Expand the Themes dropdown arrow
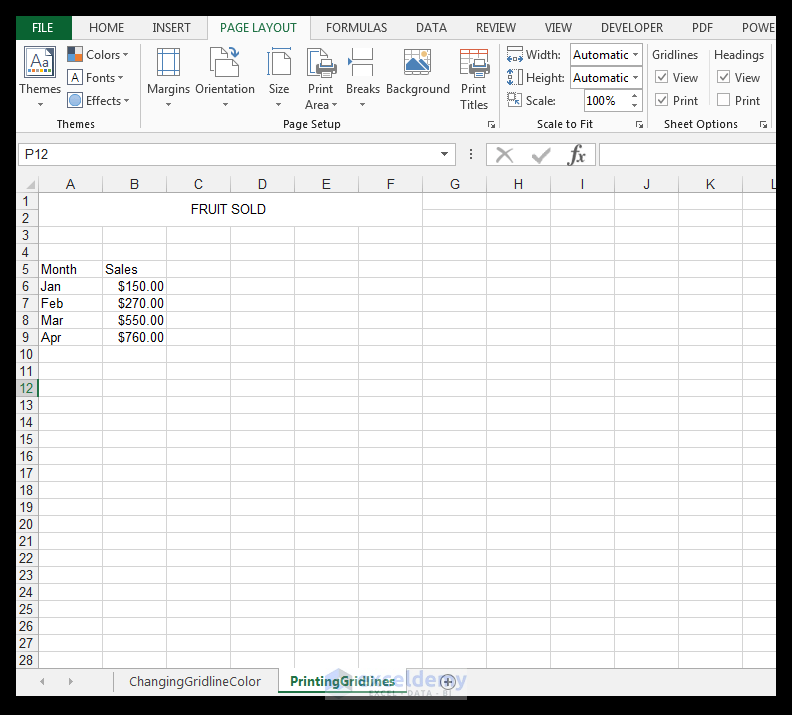Screen dimensions: 792x715 [x=40, y=105]
